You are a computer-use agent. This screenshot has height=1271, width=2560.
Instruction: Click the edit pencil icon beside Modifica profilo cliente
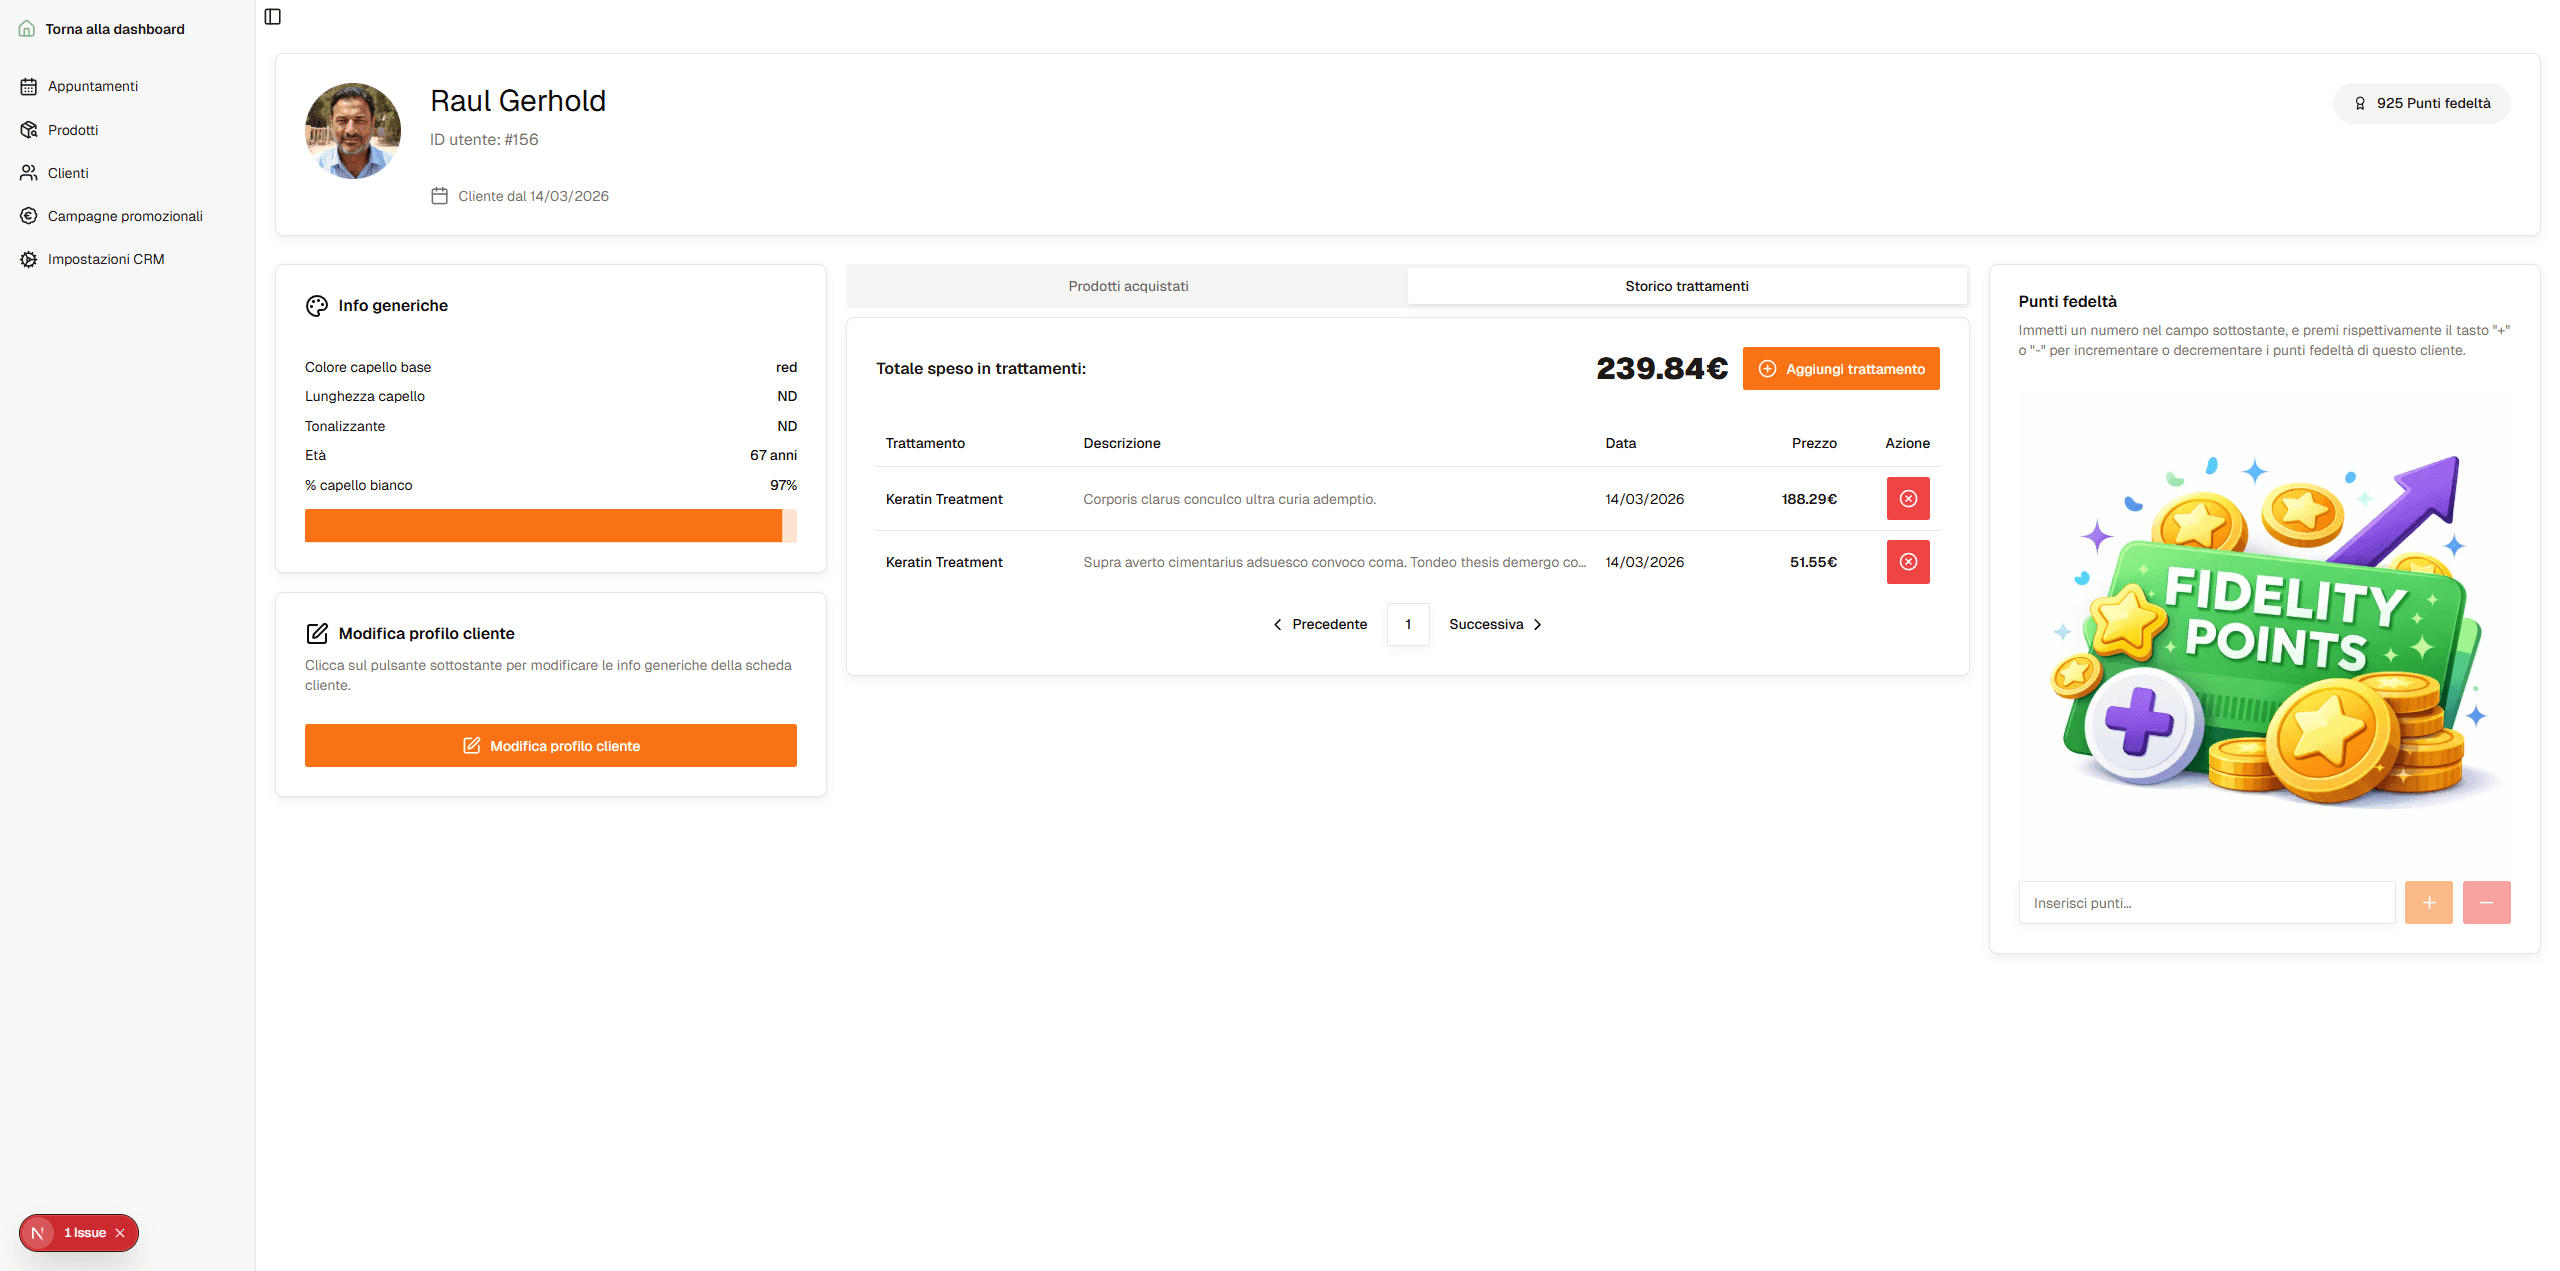(x=318, y=633)
